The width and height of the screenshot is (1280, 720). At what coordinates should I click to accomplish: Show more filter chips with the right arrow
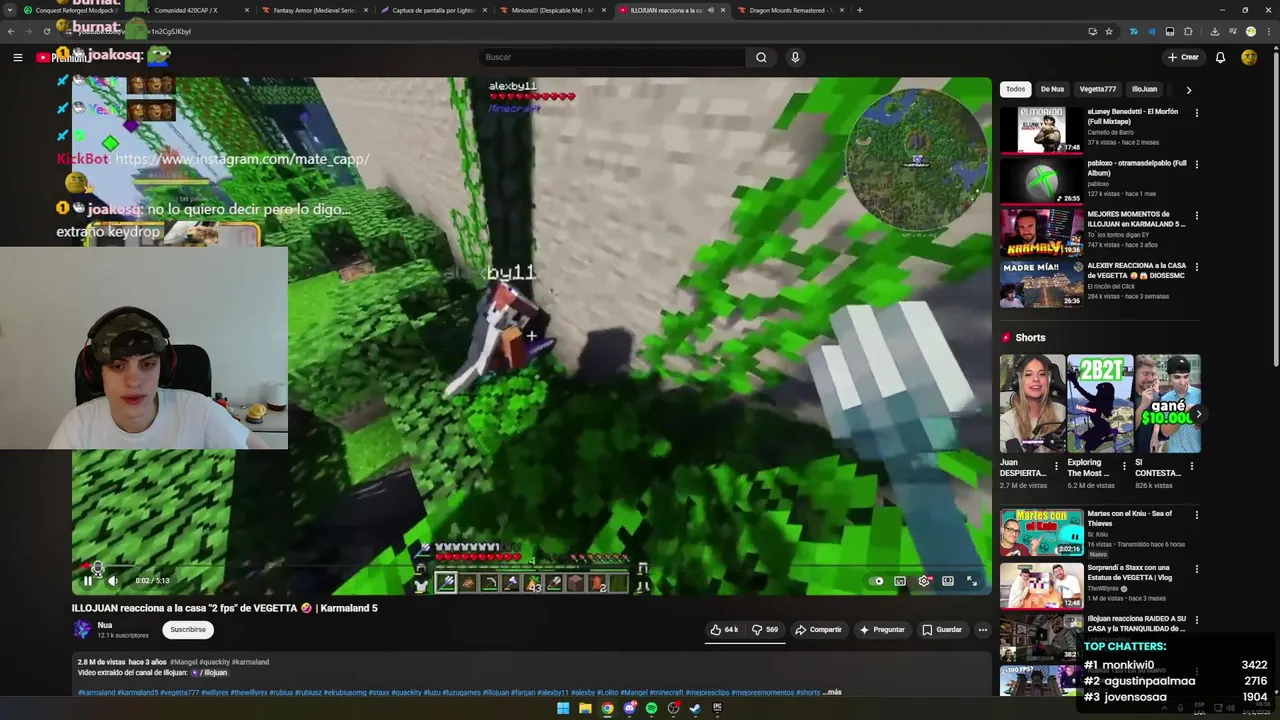(x=1188, y=90)
